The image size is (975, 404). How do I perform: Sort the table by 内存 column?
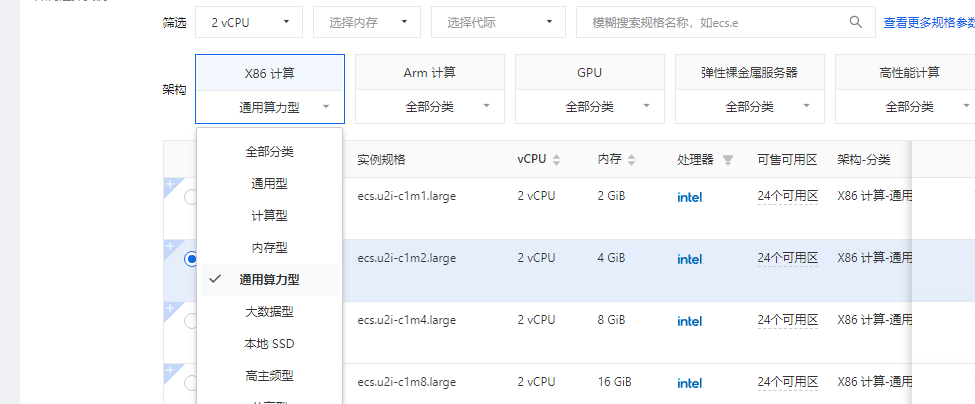[x=631, y=160]
